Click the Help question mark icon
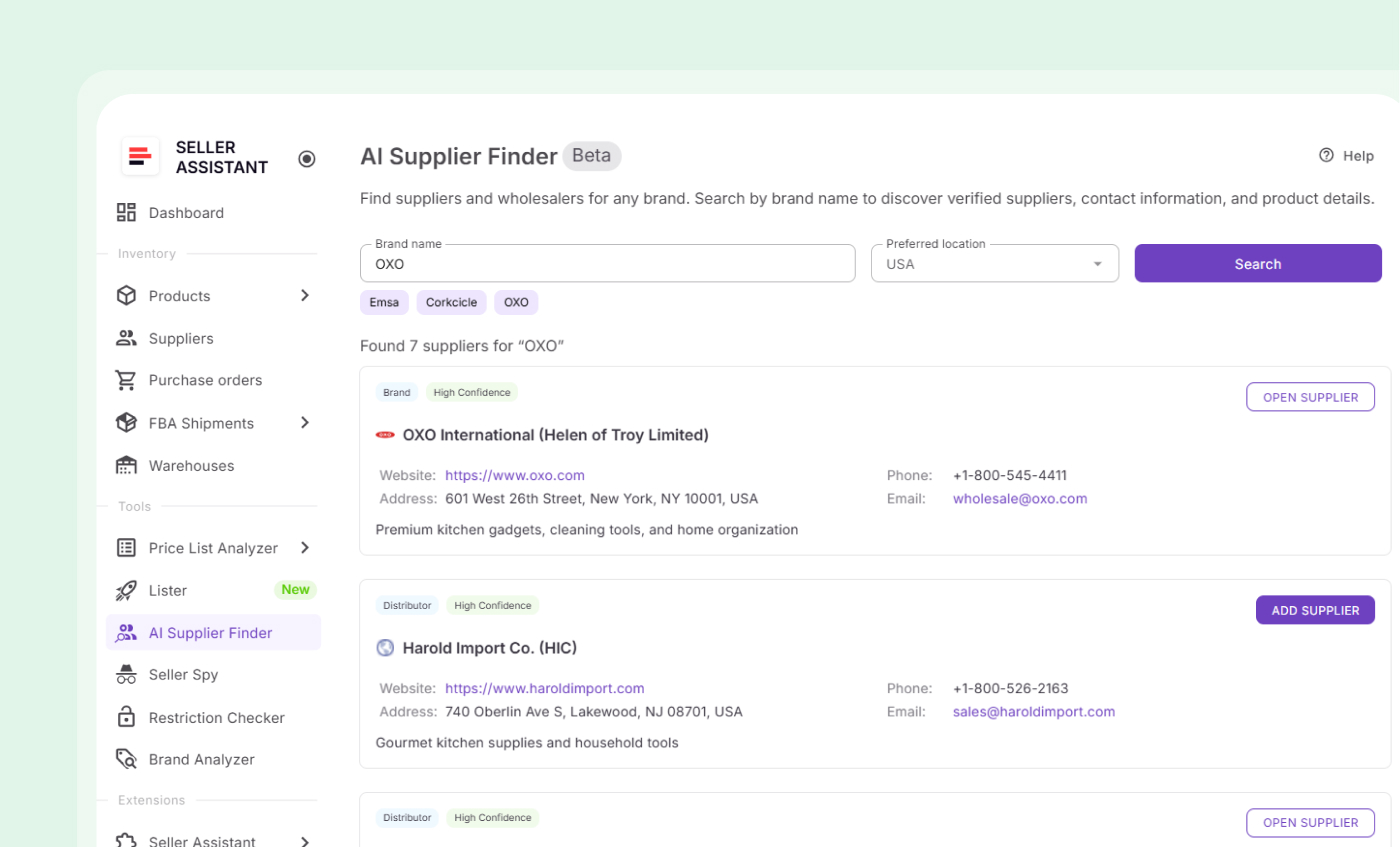 coord(1327,156)
